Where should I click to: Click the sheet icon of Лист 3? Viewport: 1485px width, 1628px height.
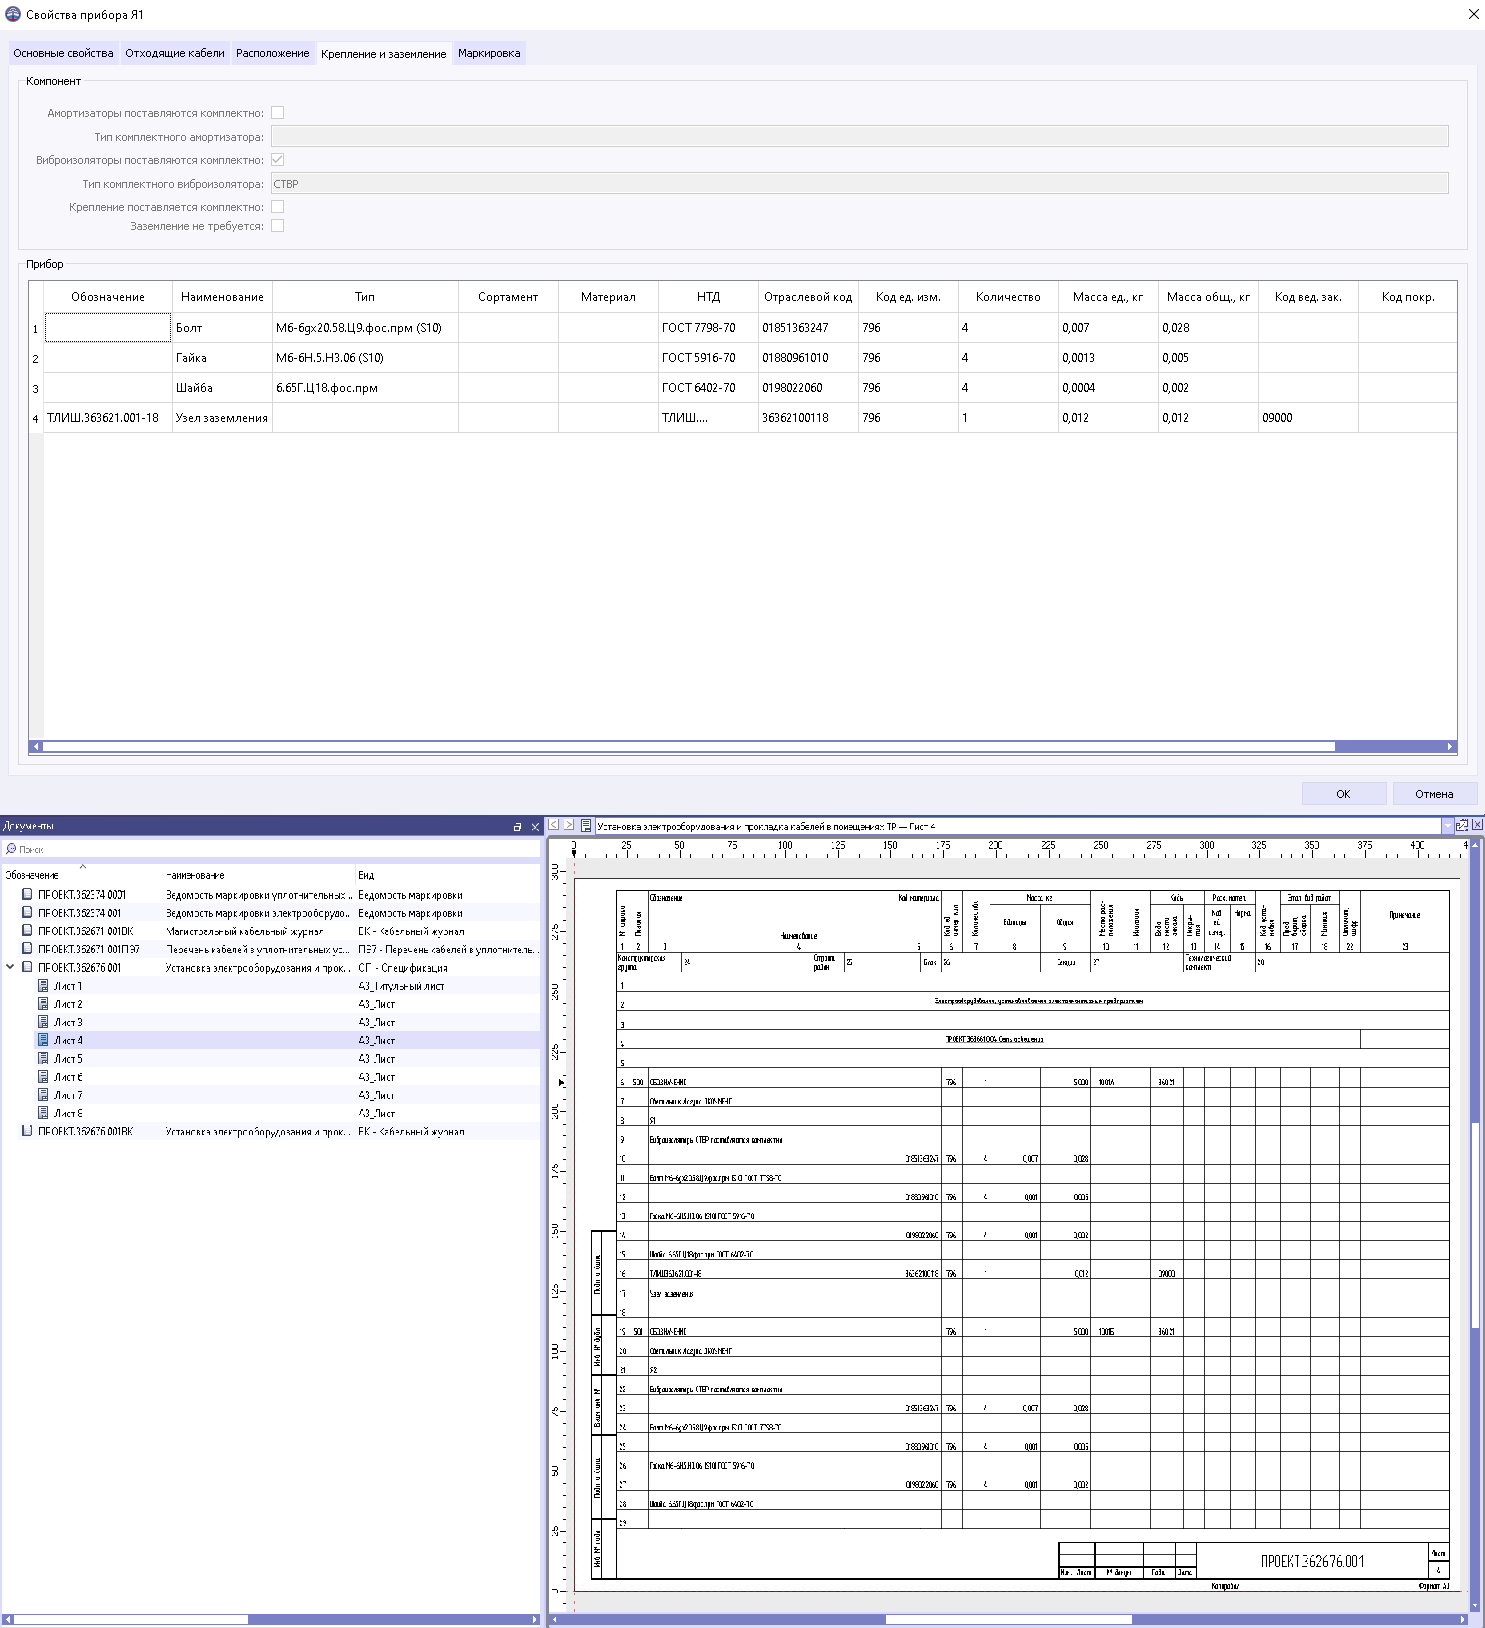point(43,1021)
